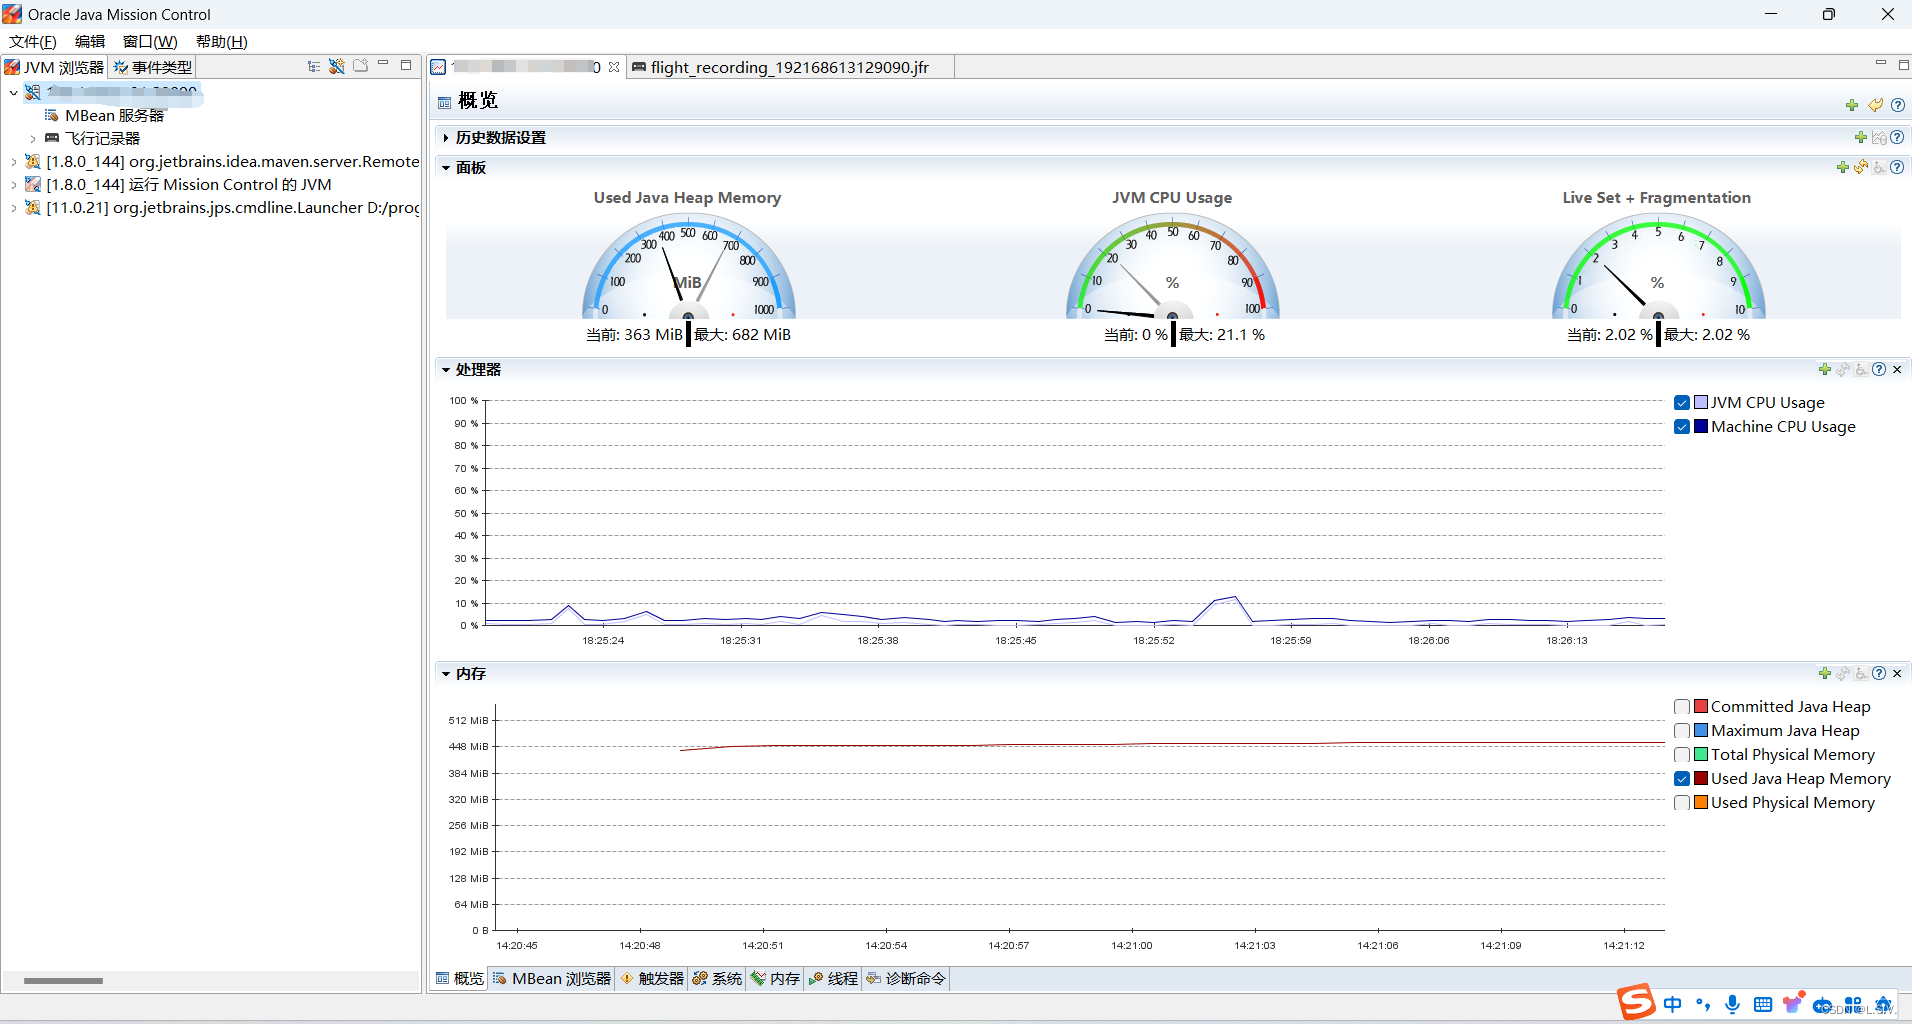Open the MBean 浏览器 bottom tab
1912x1024 pixels.
pos(551,978)
